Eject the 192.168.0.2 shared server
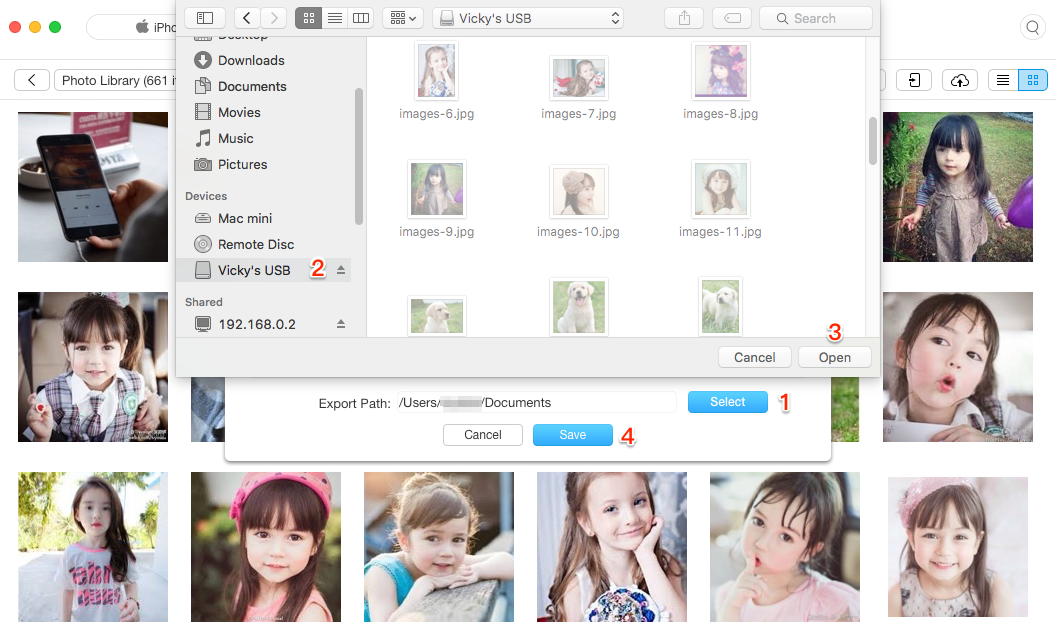Image resolution: width=1056 pixels, height=631 pixels. coord(341,324)
